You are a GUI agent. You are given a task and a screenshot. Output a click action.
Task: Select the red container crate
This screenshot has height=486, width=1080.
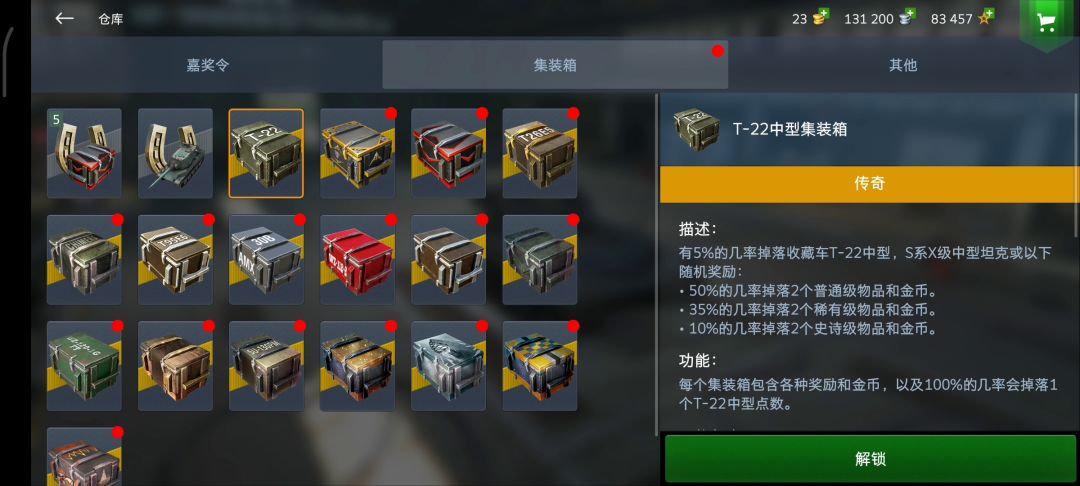[357, 260]
